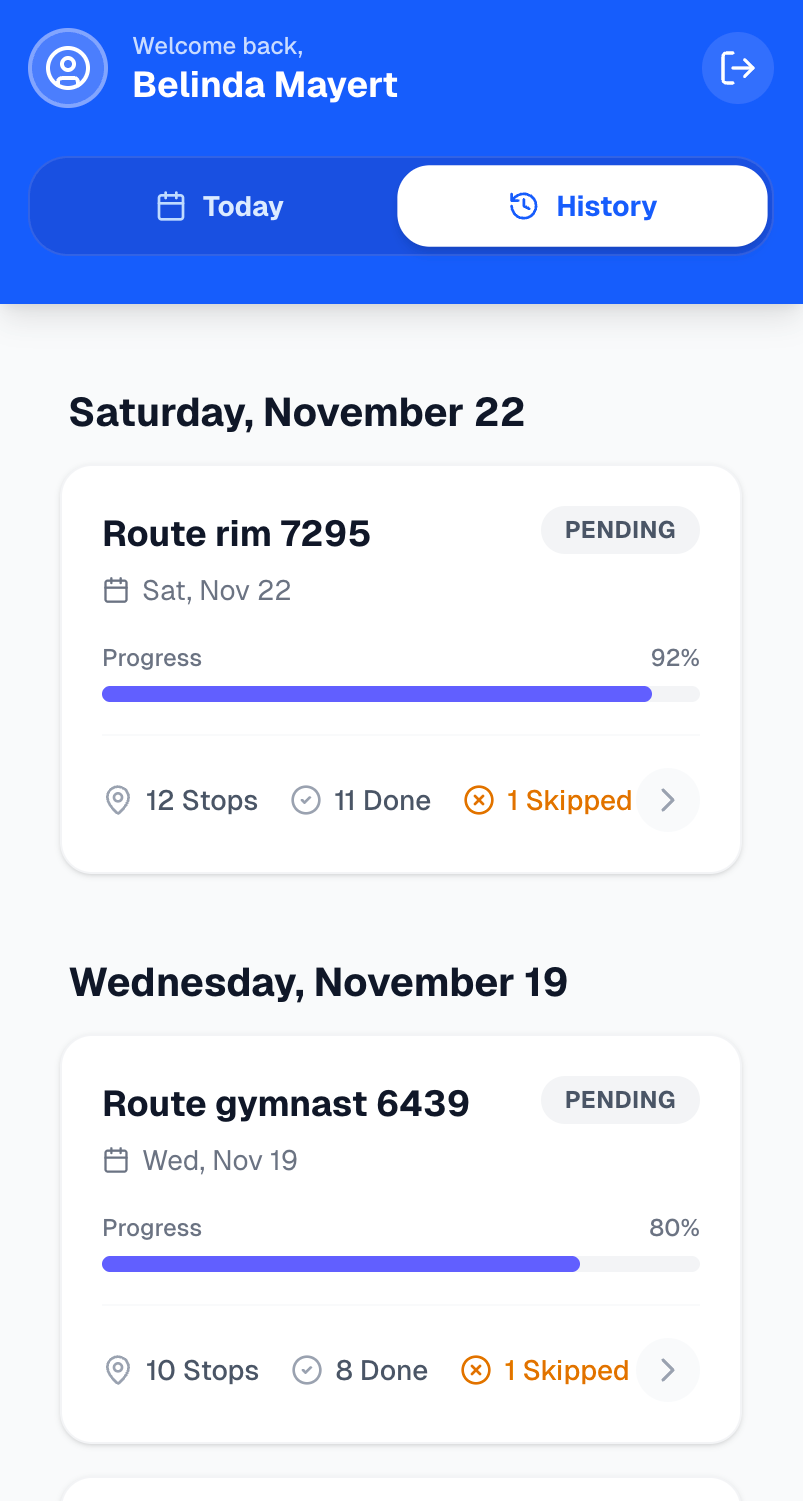The height and width of the screenshot is (1501, 803).
Task: Toggle the PENDING status badge on Route gymnast 6439
Action: [x=620, y=1100]
